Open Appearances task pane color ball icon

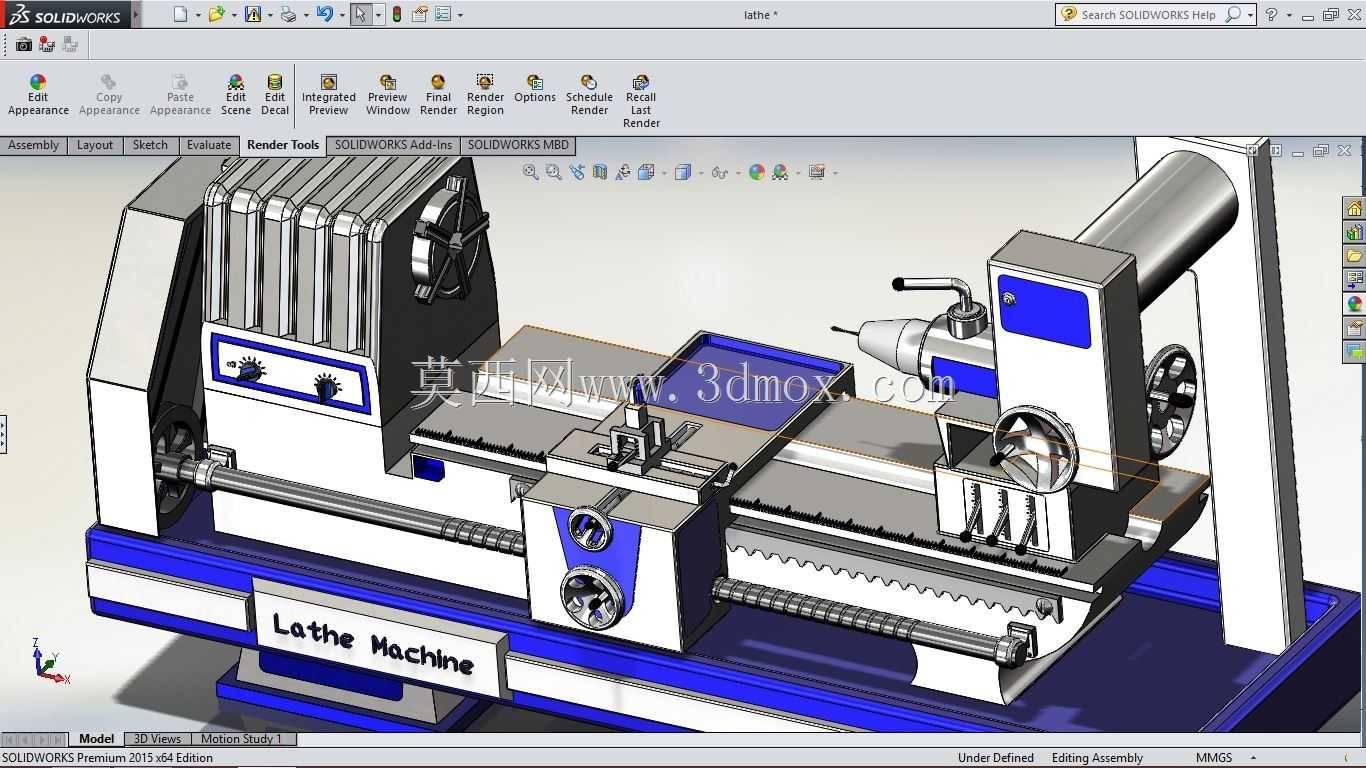pyautogui.click(x=1354, y=304)
